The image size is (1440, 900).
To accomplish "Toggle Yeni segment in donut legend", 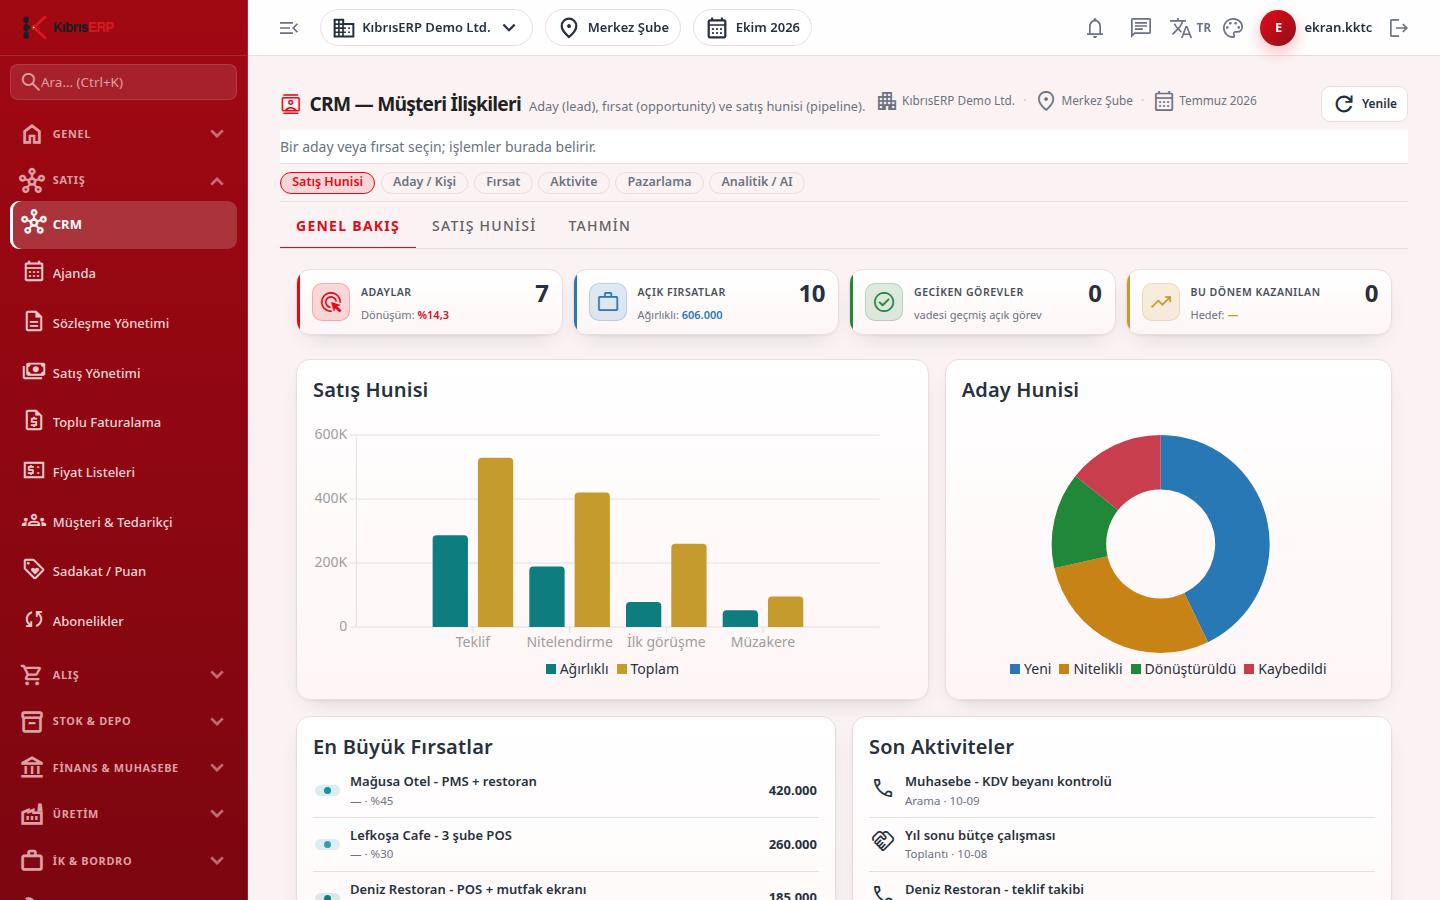I will (x=1030, y=669).
